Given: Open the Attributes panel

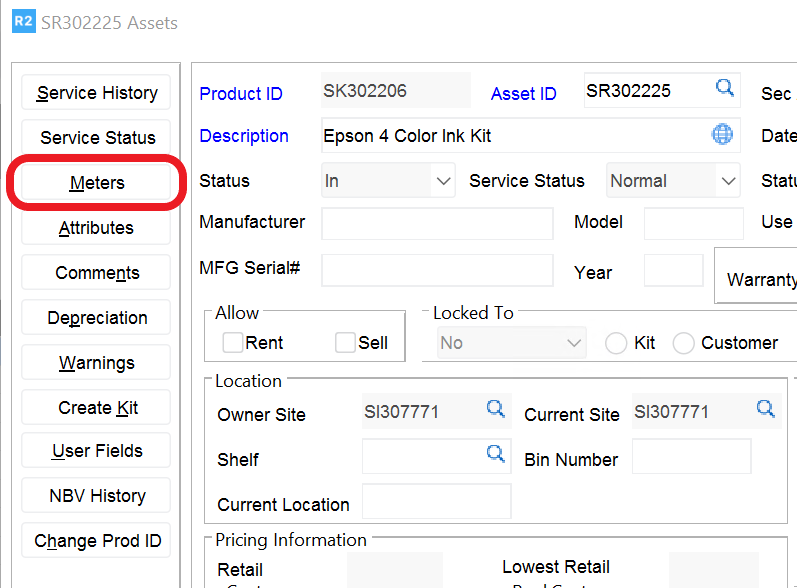Looking at the screenshot, I should click(97, 228).
